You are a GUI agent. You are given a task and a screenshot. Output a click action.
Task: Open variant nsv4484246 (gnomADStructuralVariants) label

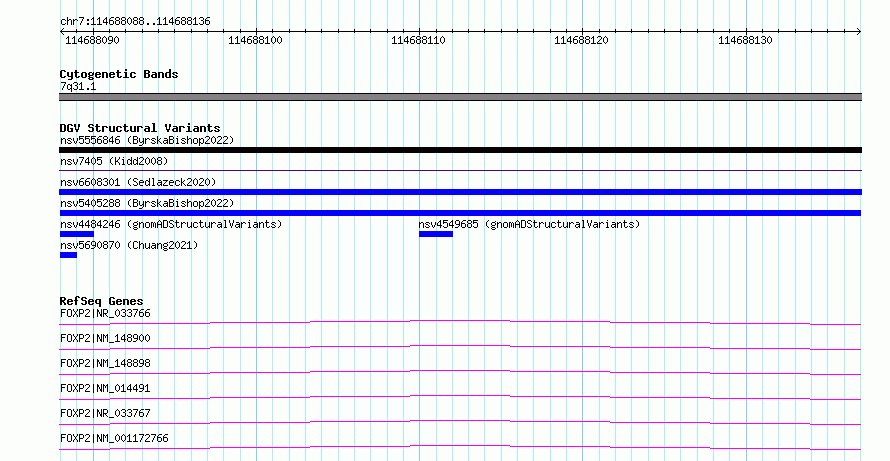pos(171,224)
